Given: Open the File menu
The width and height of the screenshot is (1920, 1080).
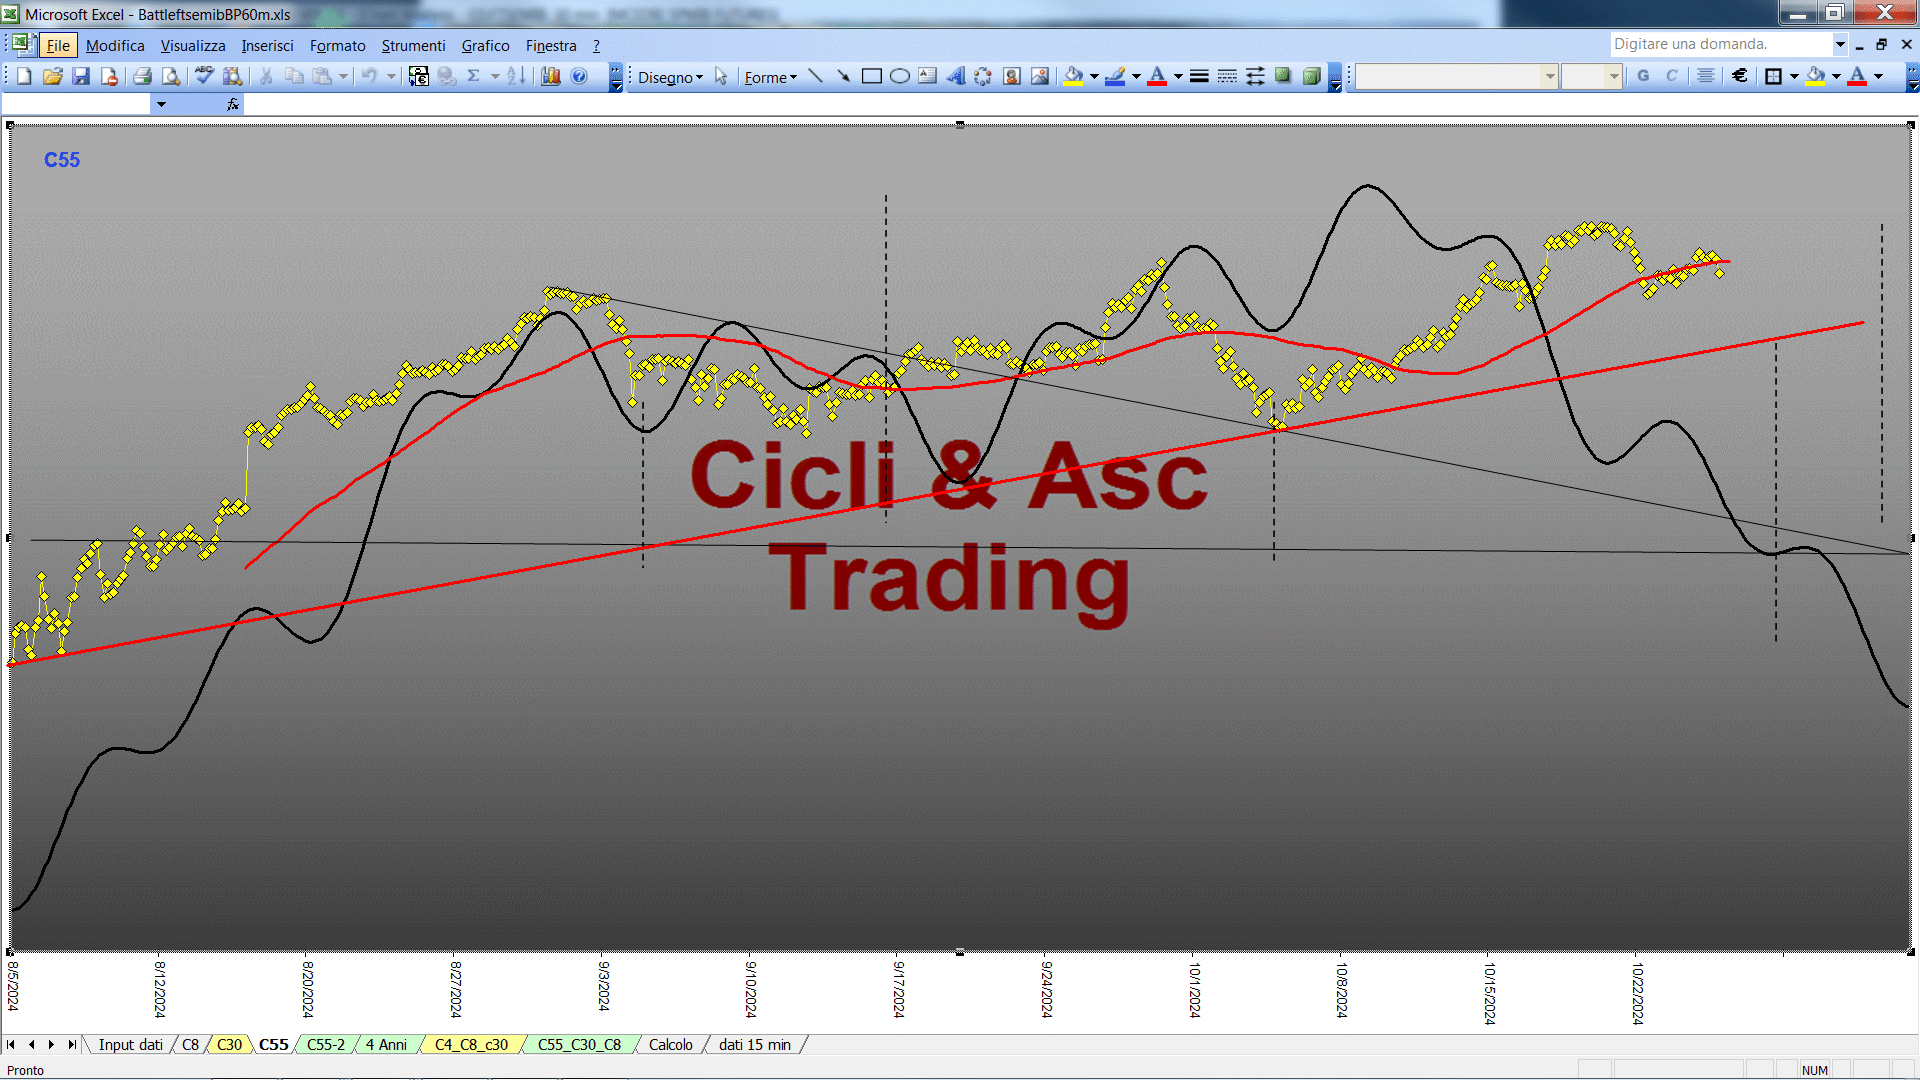Looking at the screenshot, I should coord(58,46).
